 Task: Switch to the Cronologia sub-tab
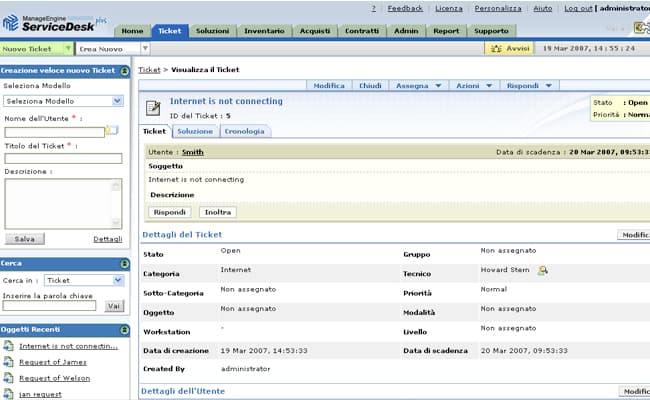click(x=245, y=131)
